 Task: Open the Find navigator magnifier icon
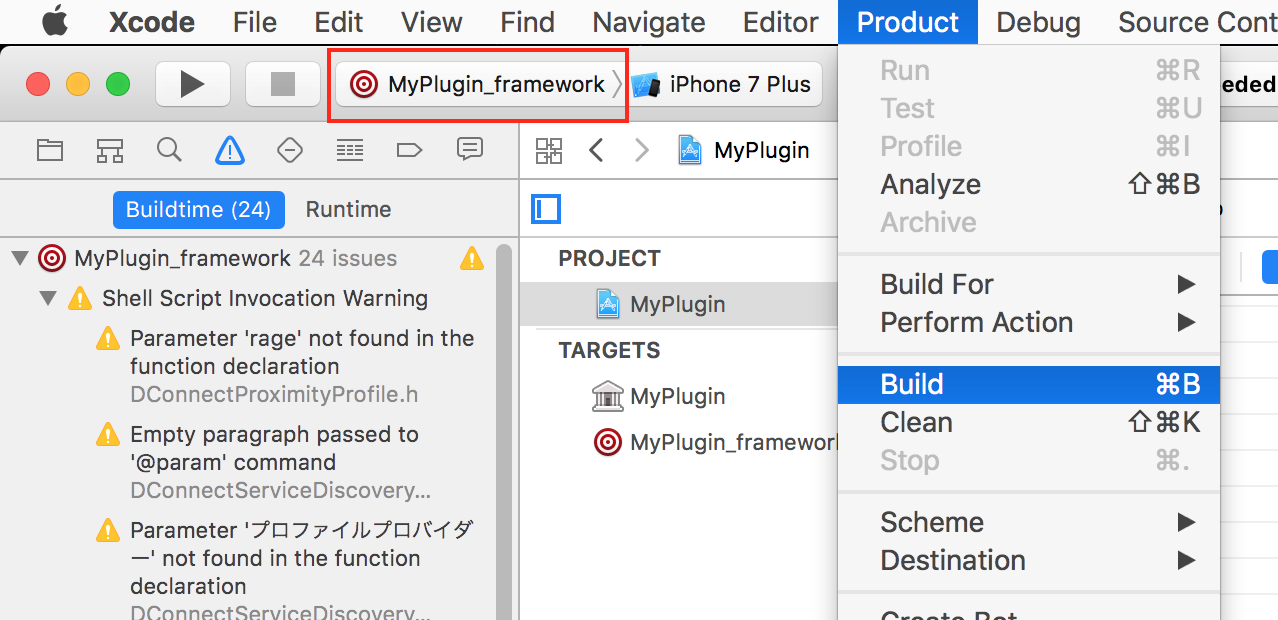pyautogui.click(x=170, y=151)
